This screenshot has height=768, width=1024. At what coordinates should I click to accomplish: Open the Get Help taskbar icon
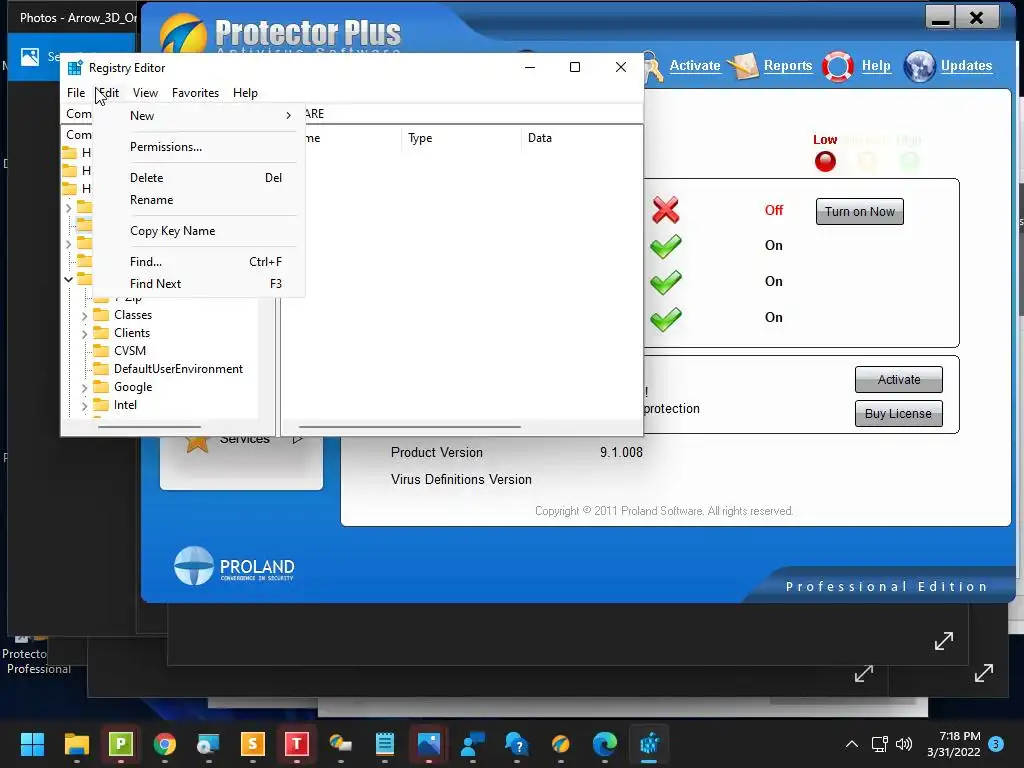pyautogui.click(x=517, y=744)
